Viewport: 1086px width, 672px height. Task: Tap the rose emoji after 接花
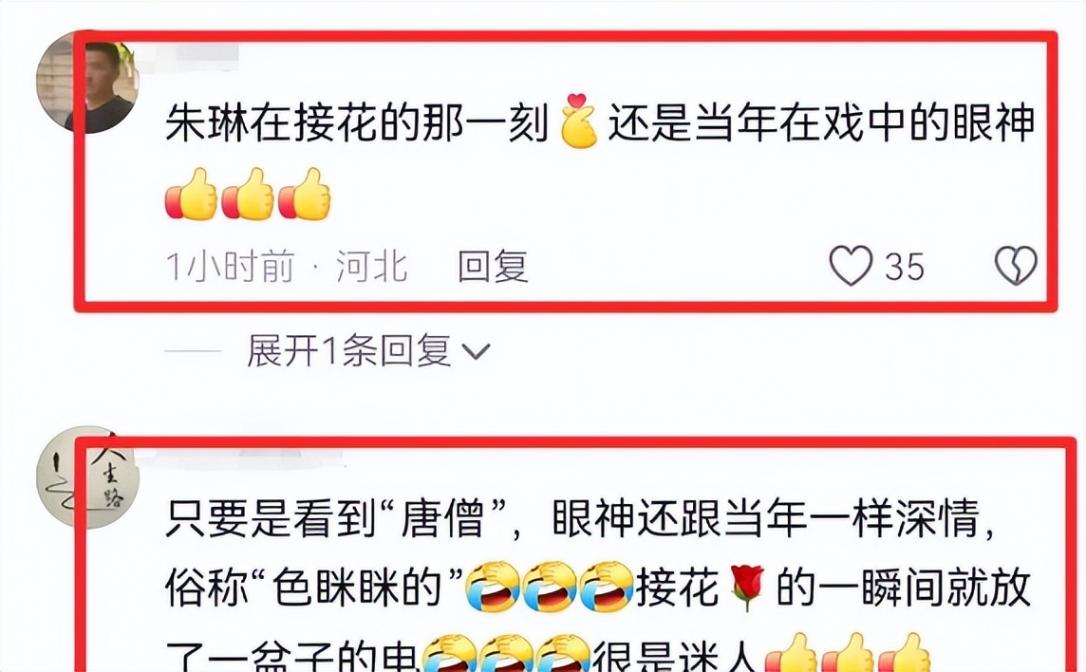[x=747, y=587]
